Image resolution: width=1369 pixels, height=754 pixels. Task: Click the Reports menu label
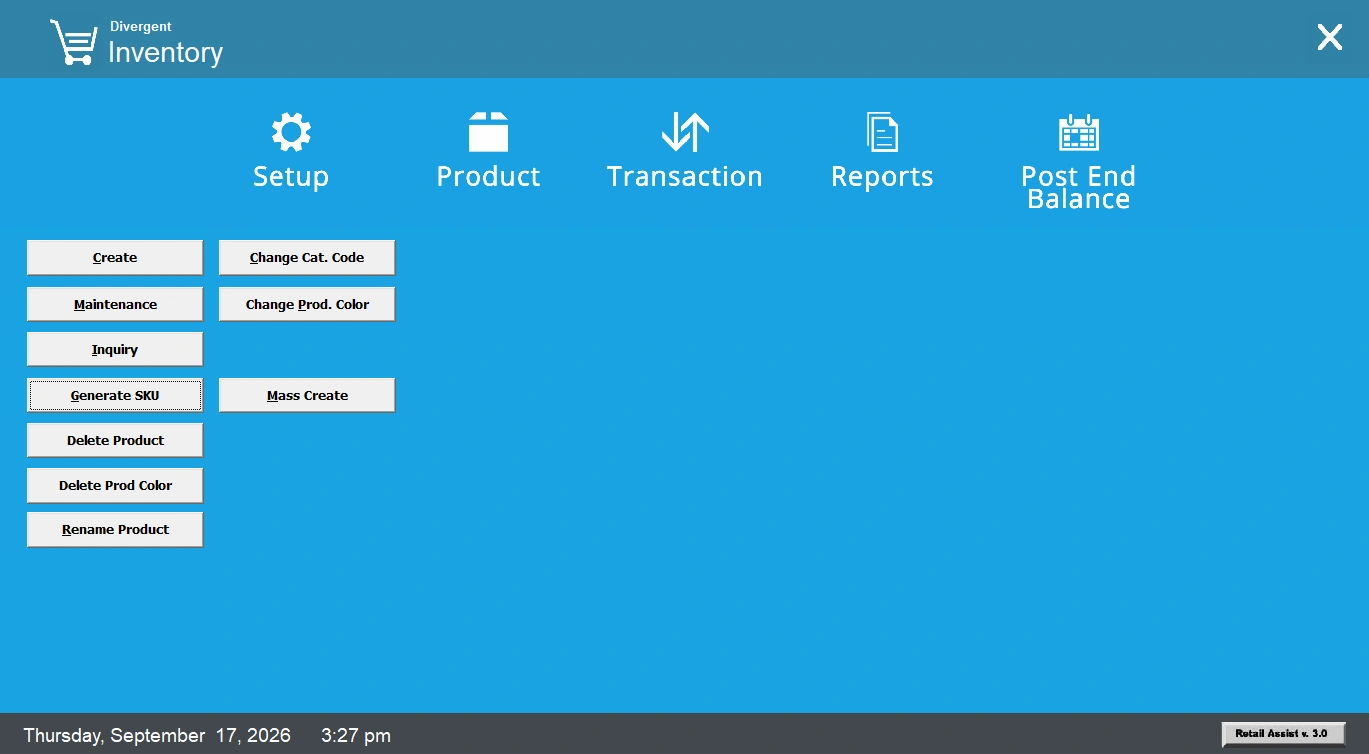click(x=882, y=177)
